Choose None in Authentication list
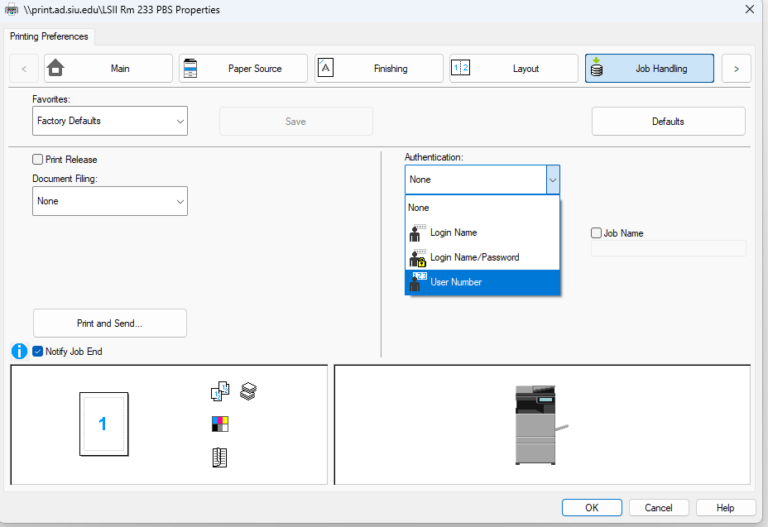 pos(482,208)
